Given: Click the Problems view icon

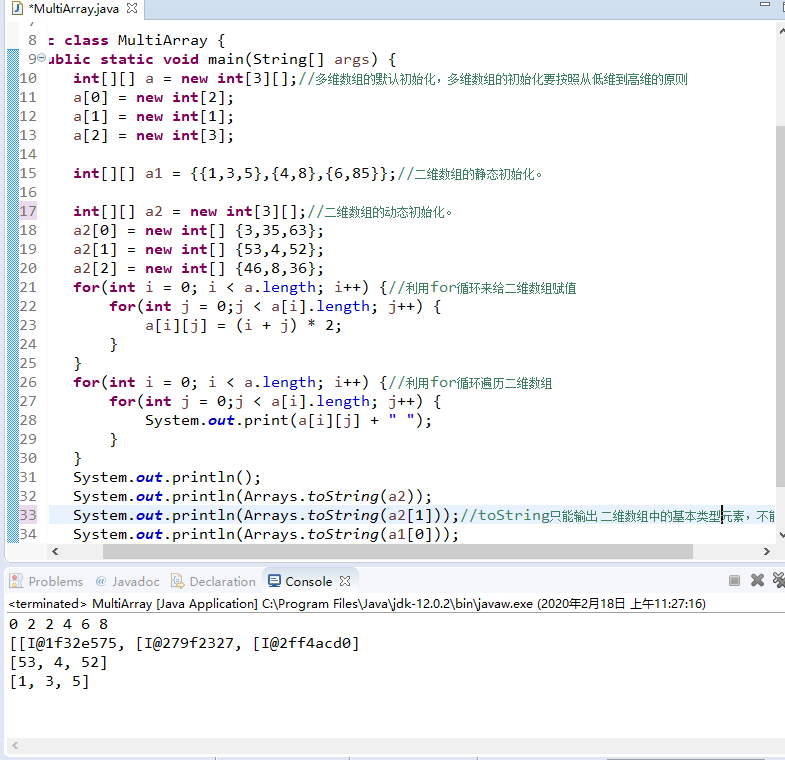Looking at the screenshot, I should click(16, 581).
